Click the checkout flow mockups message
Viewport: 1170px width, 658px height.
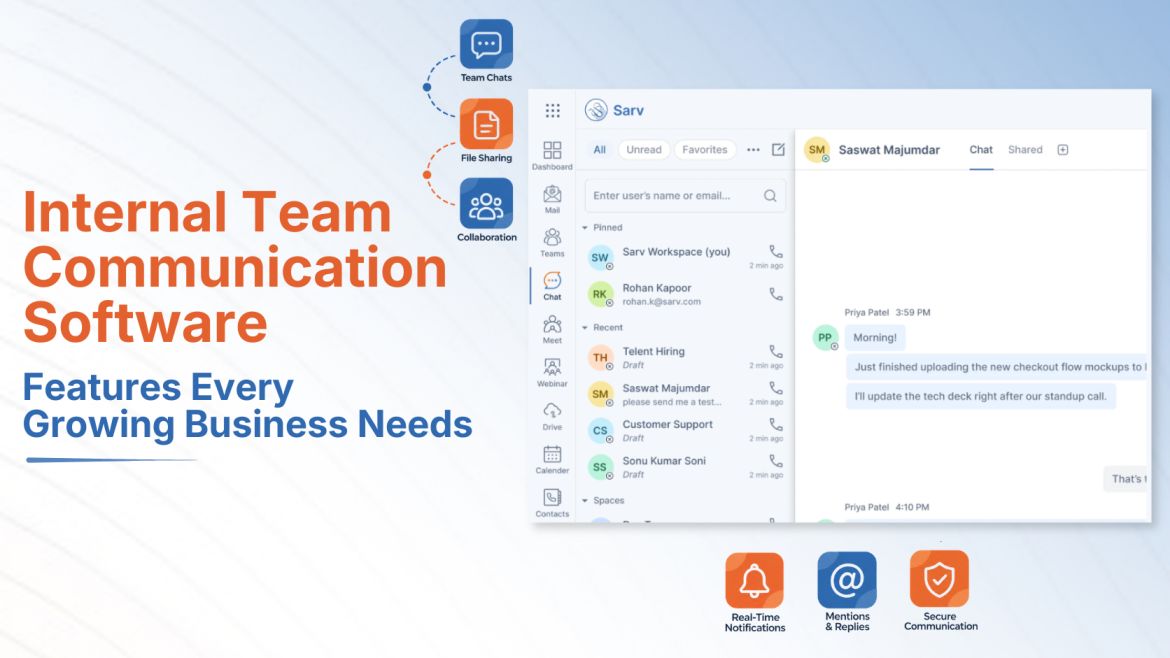(x=997, y=367)
